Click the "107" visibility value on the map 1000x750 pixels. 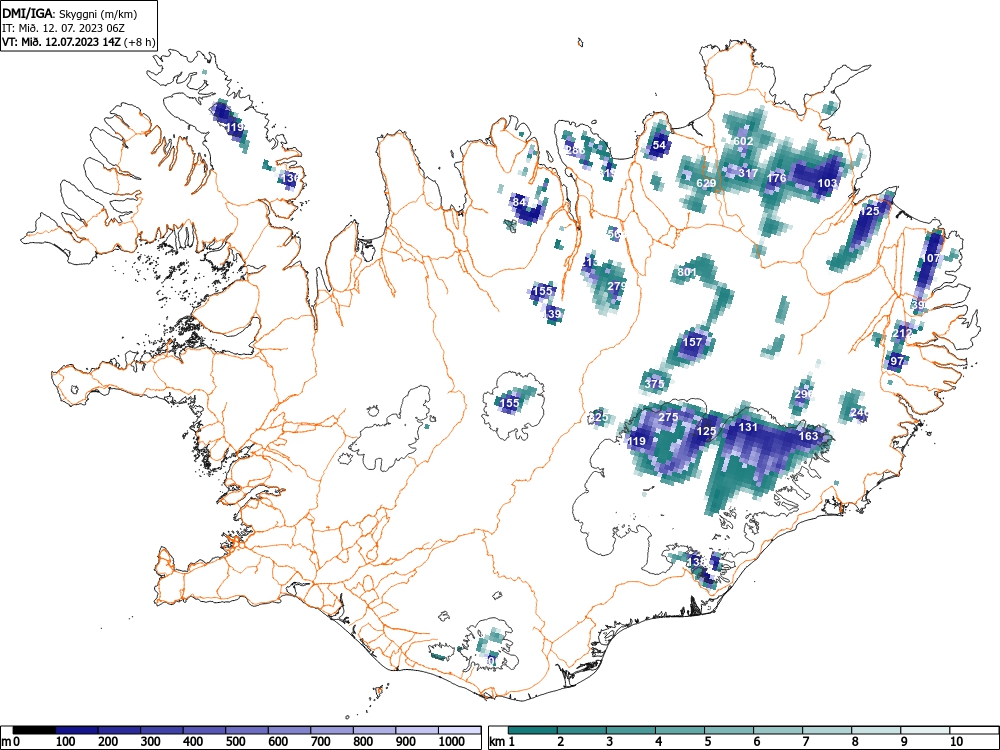coord(930,258)
